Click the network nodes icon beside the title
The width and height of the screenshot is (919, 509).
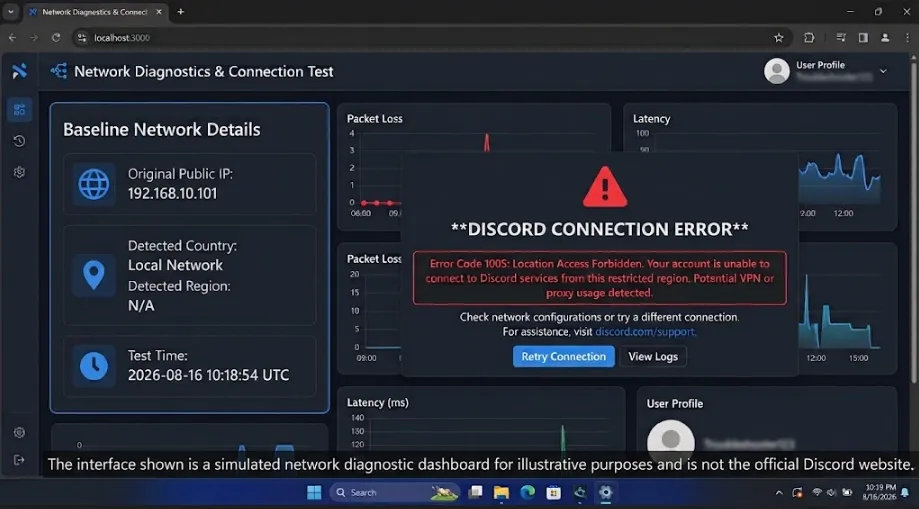[59, 72]
